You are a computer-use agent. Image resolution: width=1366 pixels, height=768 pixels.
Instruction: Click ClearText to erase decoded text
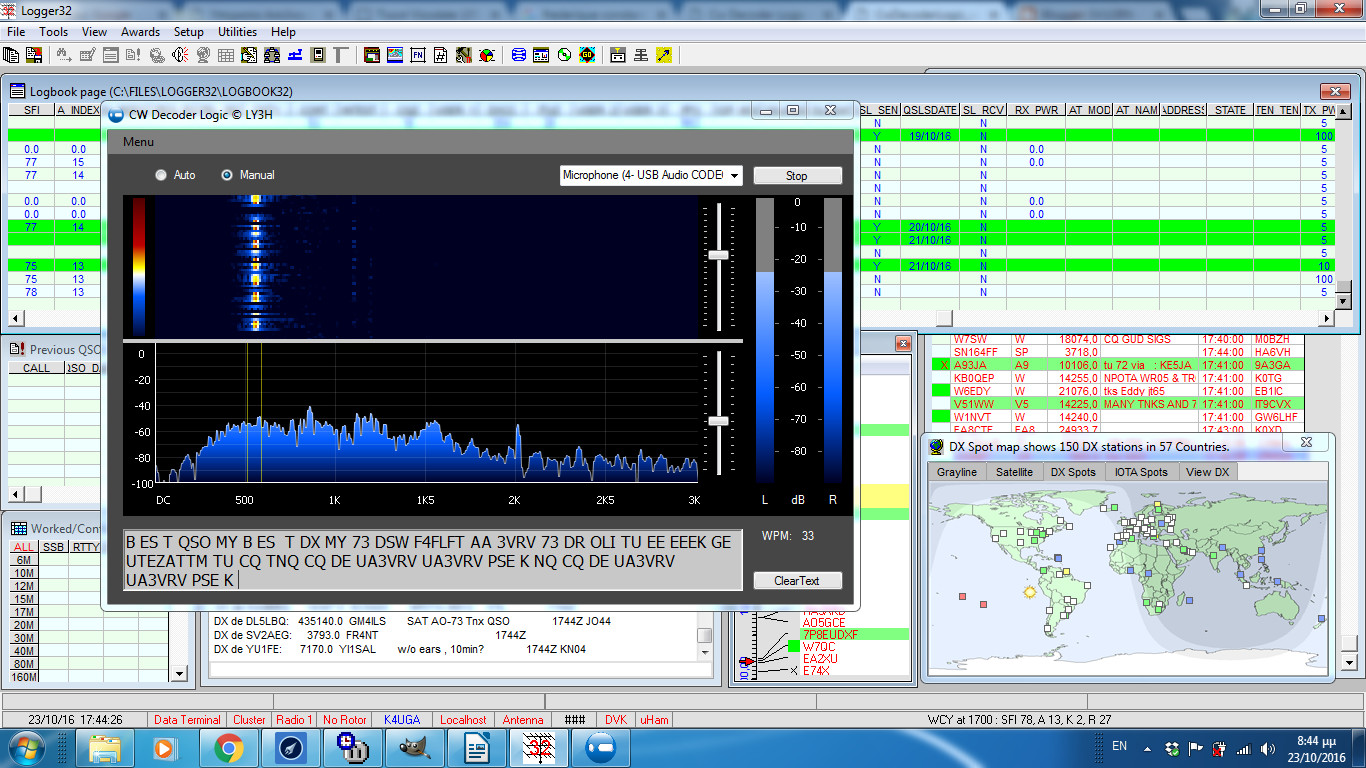coord(797,580)
